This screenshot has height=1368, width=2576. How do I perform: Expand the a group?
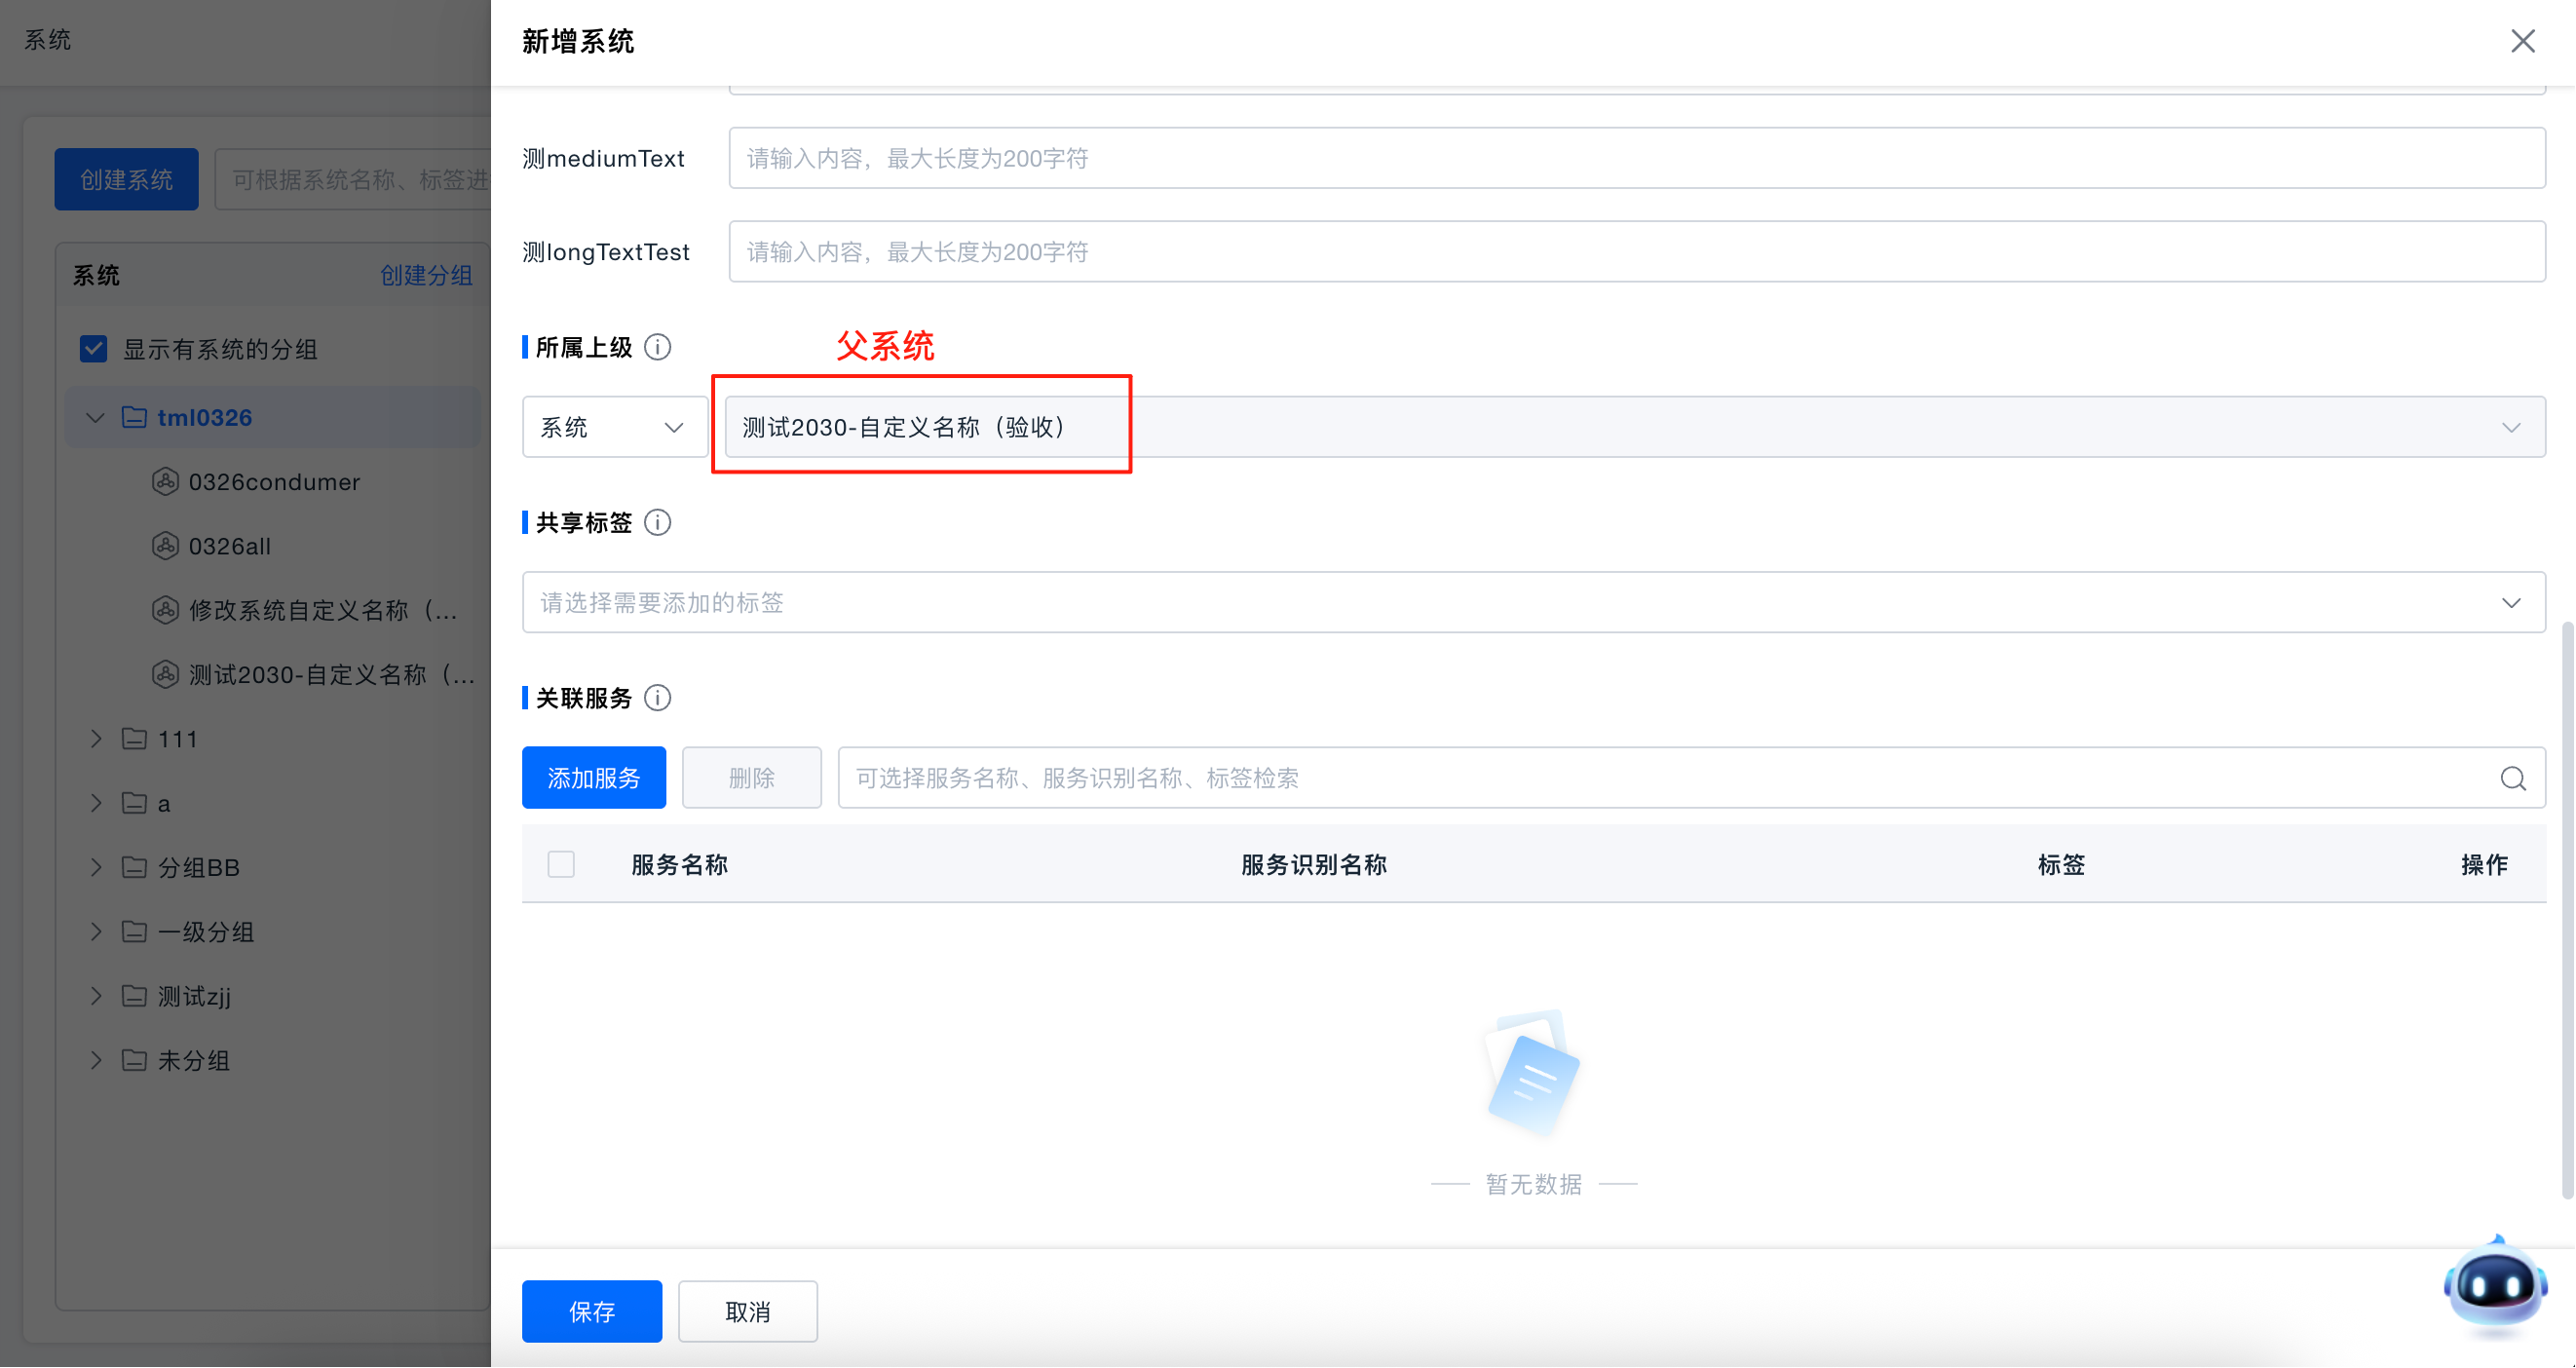(96, 803)
